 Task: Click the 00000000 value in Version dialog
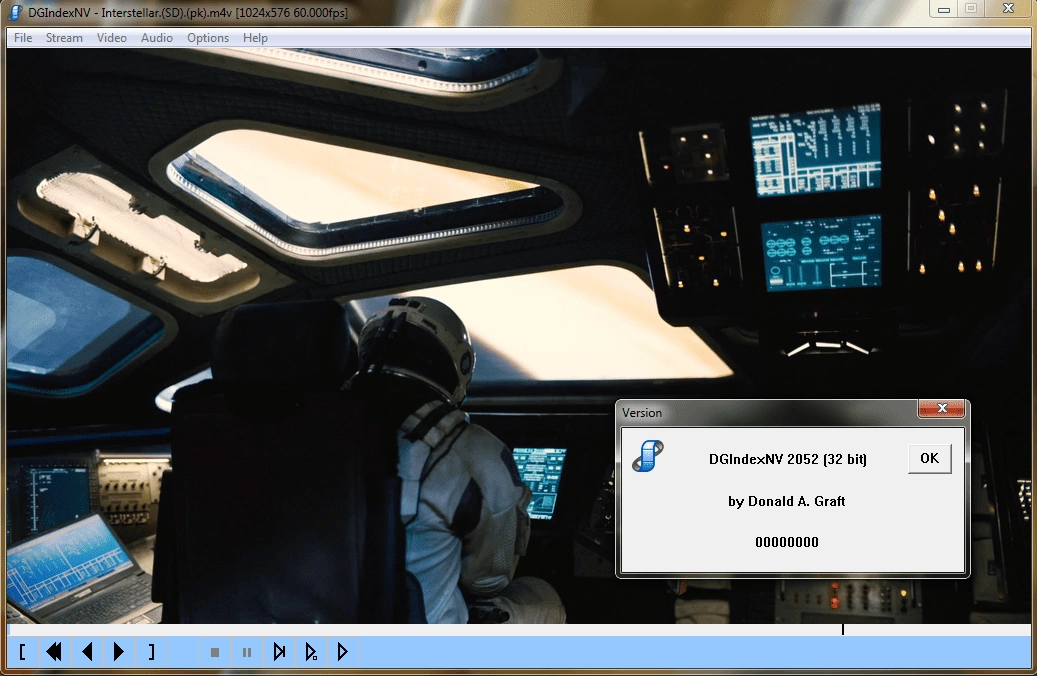786,542
